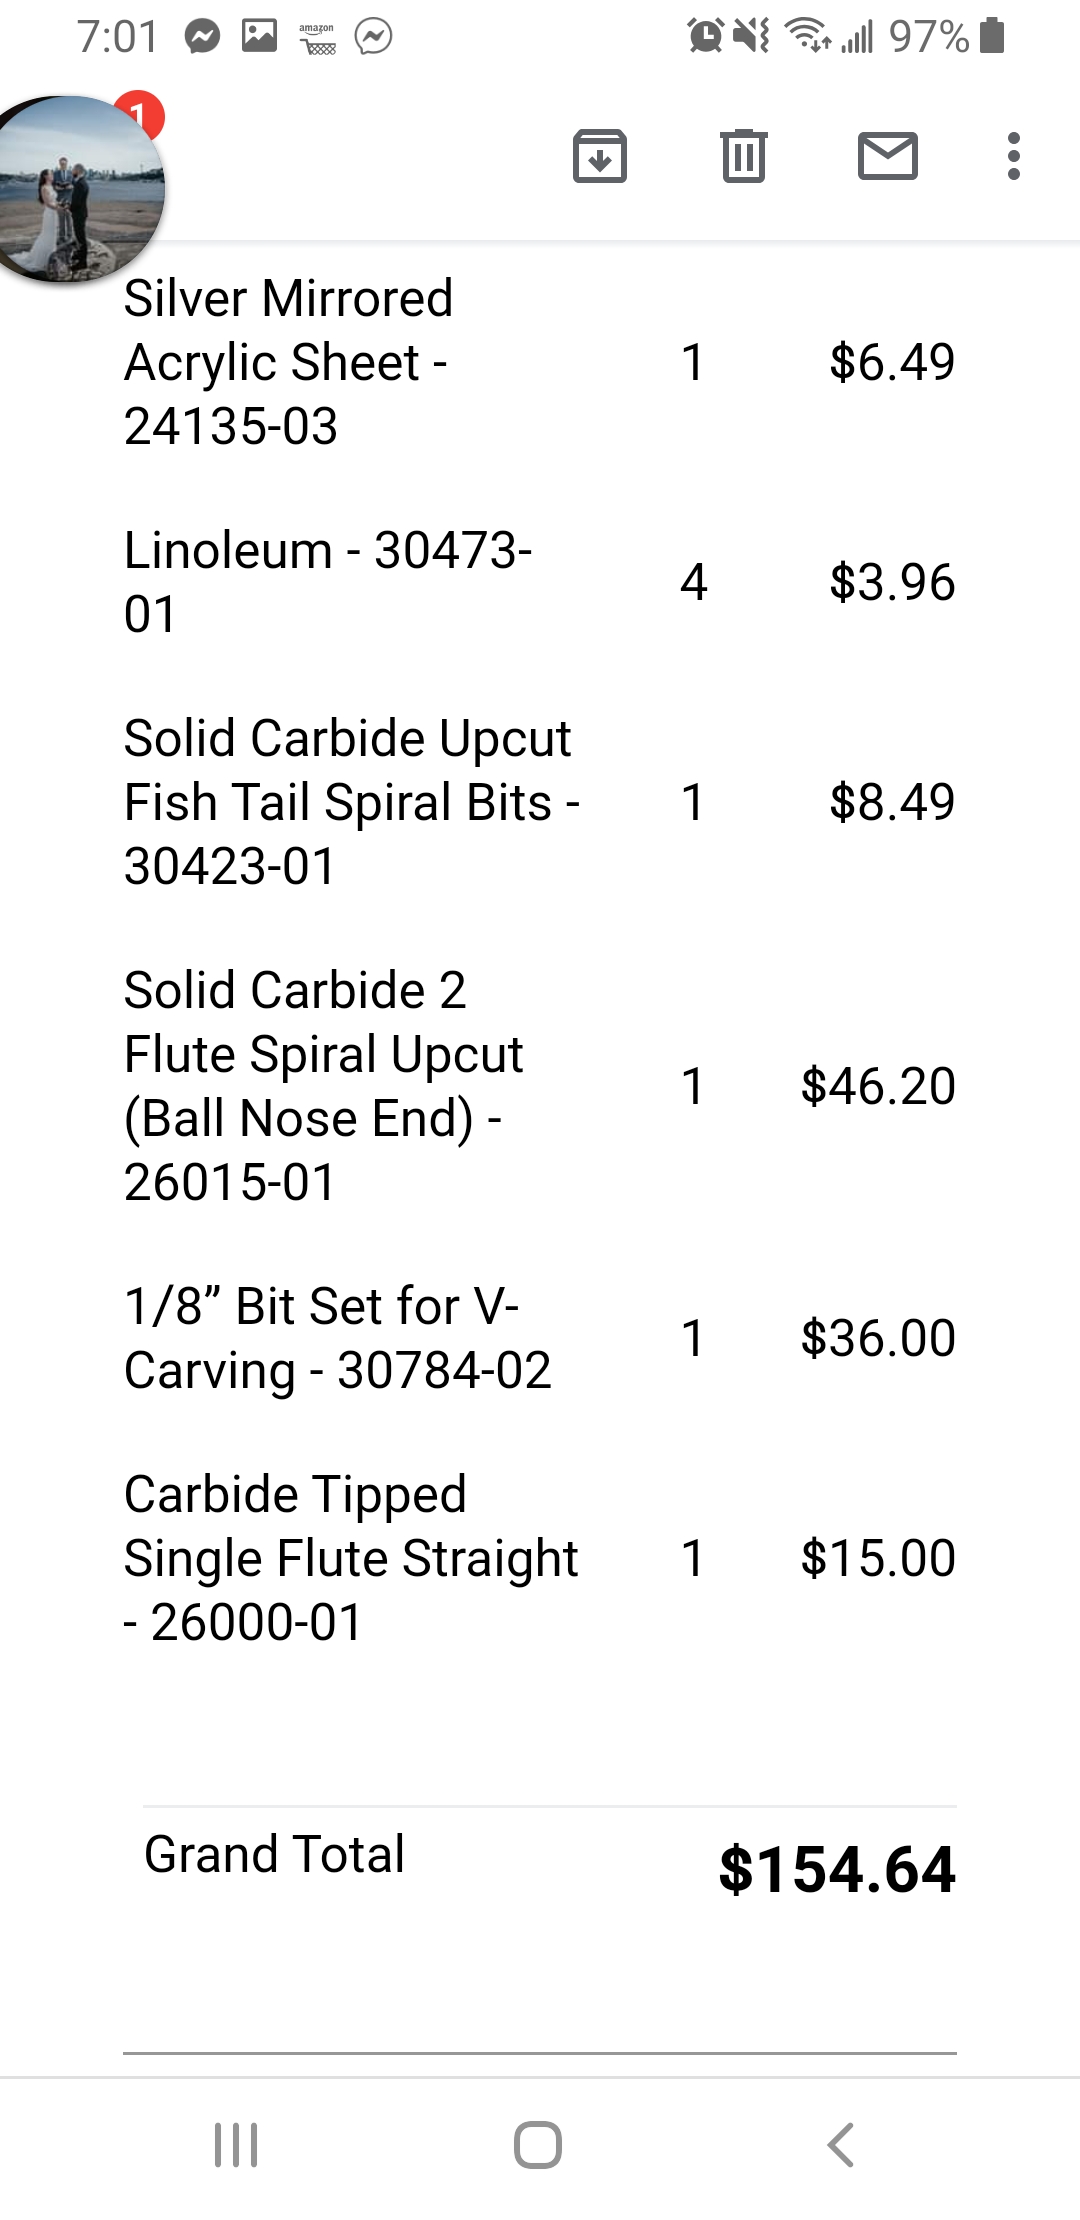Go back using the back chevron
This screenshot has width=1080, height=2220.
841,2145
